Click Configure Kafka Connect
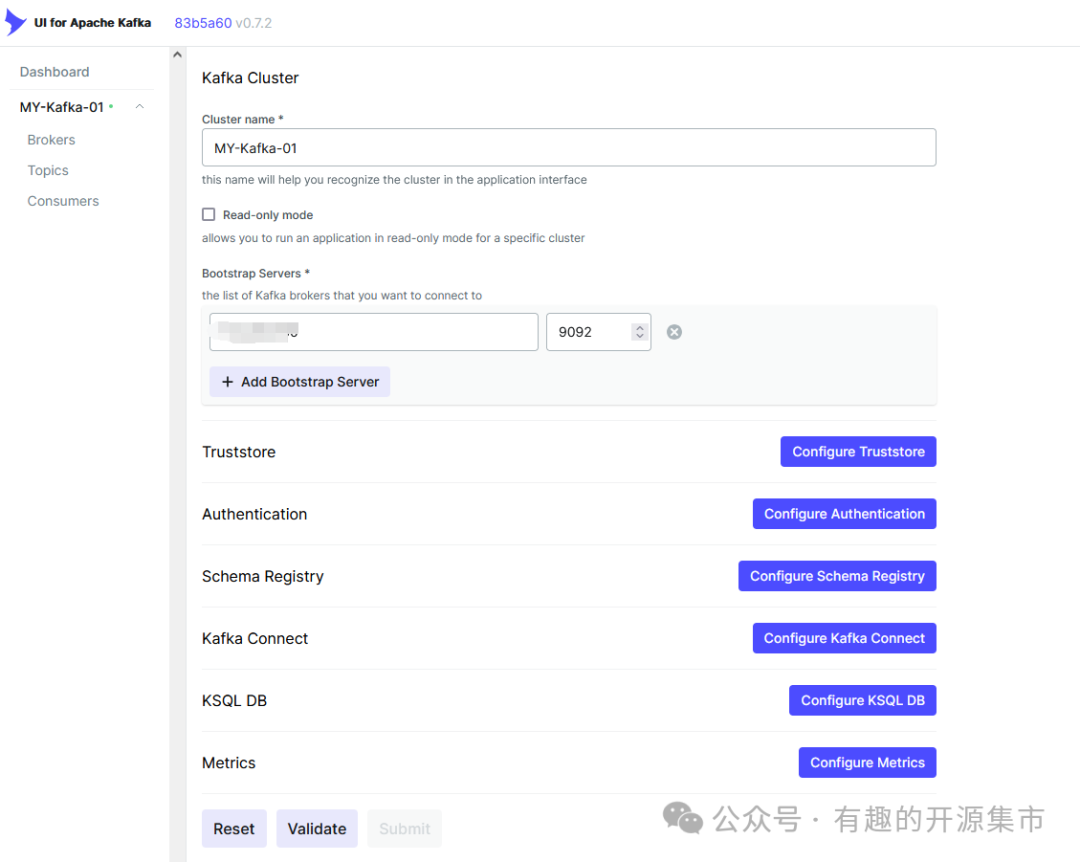This screenshot has width=1080, height=862. coord(844,638)
